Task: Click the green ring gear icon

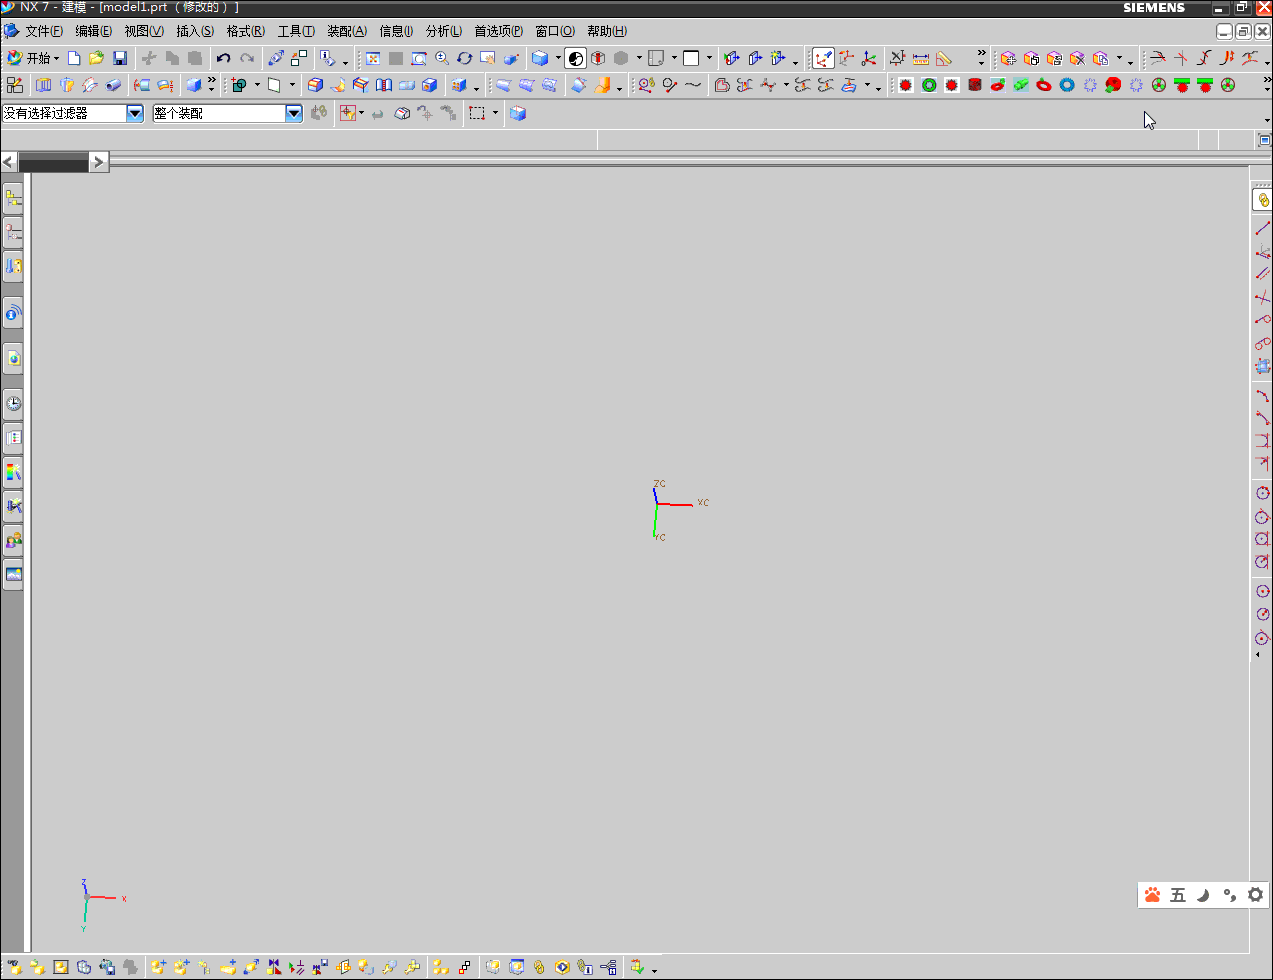Action: pyautogui.click(x=929, y=85)
